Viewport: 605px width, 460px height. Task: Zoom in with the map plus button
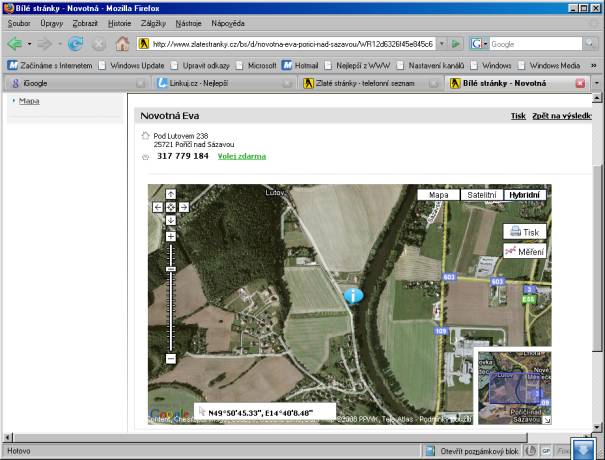coord(170,237)
